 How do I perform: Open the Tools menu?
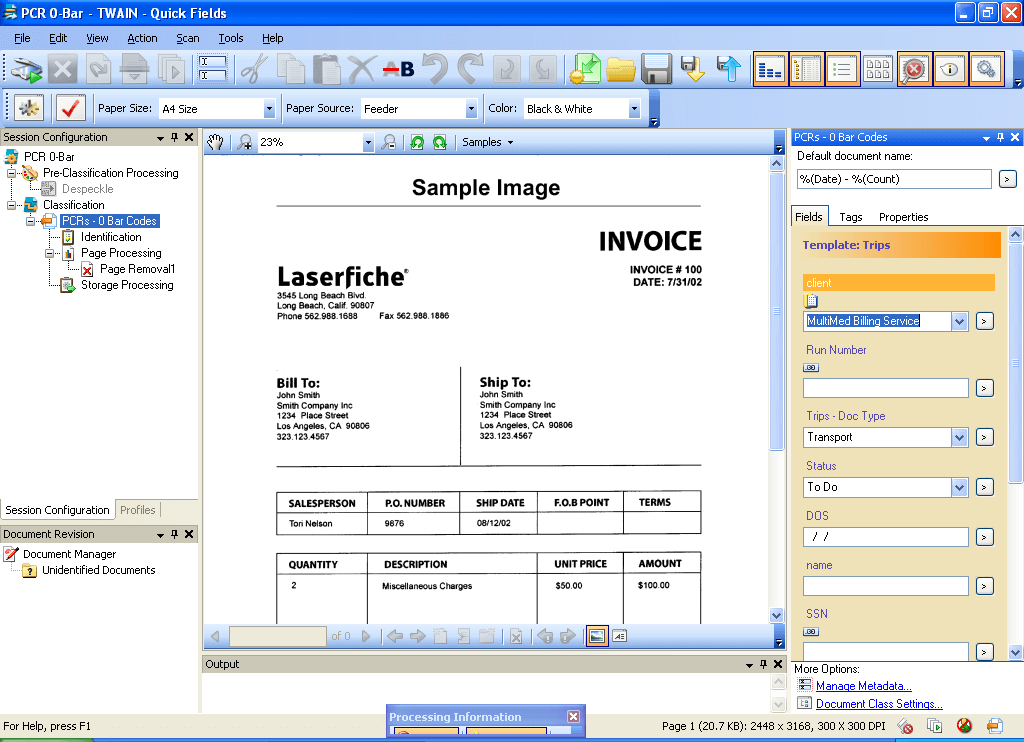(231, 38)
